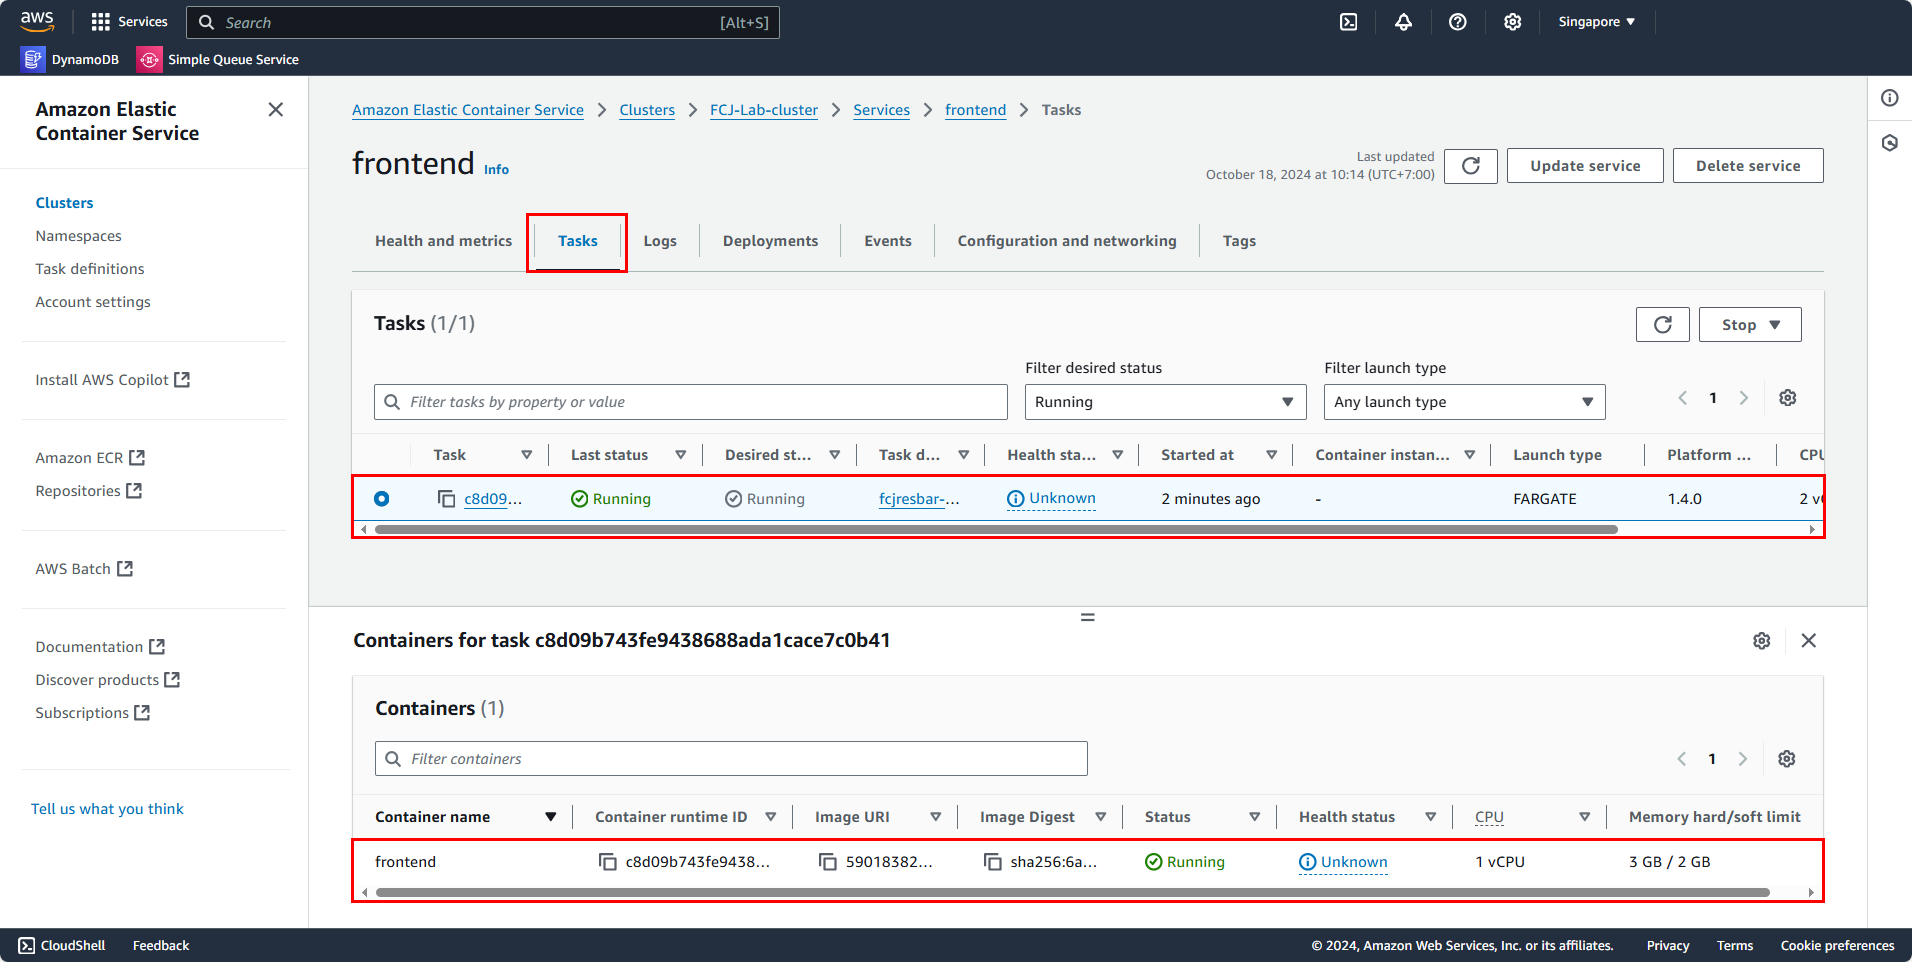
Task: Expand the Stop button dropdown
Action: (1750, 325)
